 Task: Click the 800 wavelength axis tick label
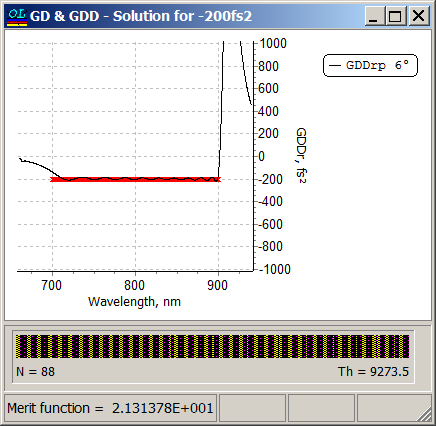point(134,285)
